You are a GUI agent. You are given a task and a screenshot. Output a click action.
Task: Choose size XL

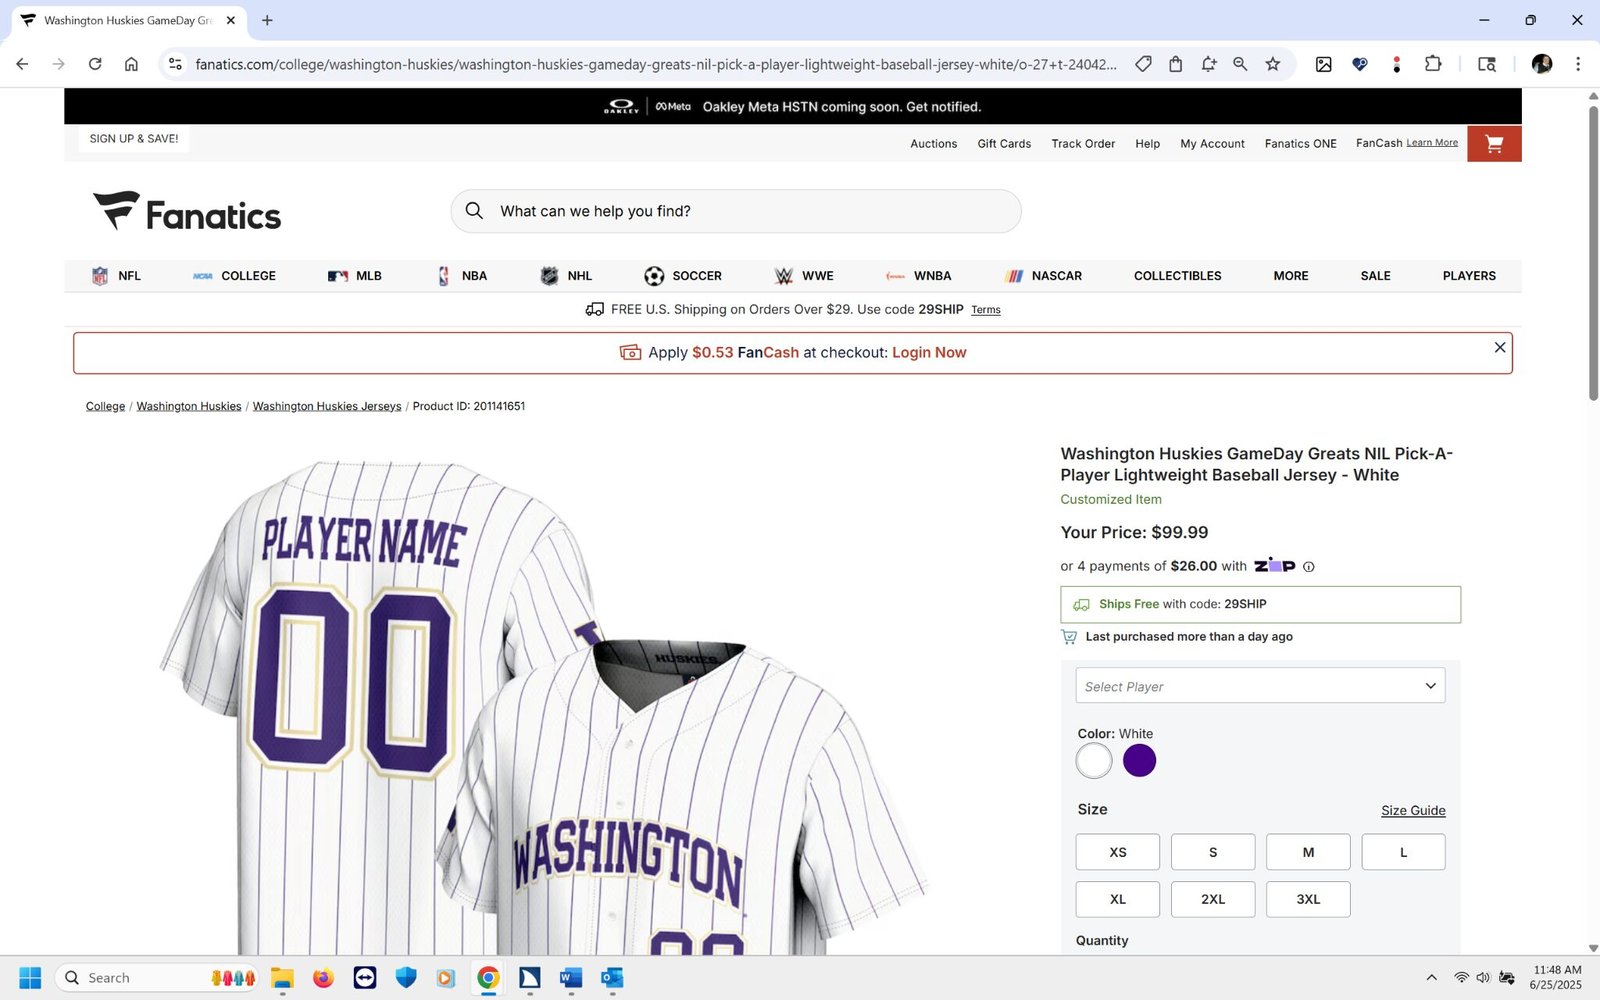click(x=1118, y=899)
